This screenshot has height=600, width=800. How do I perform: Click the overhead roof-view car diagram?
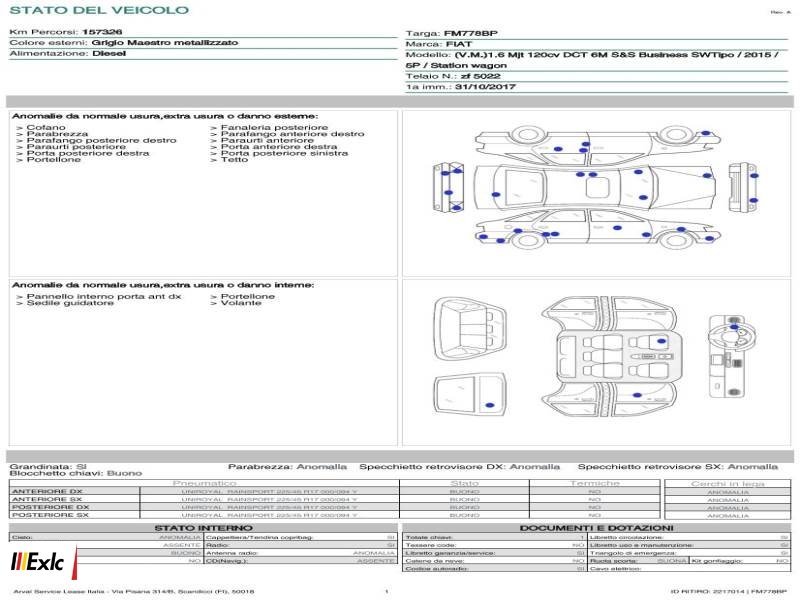[x=594, y=188]
